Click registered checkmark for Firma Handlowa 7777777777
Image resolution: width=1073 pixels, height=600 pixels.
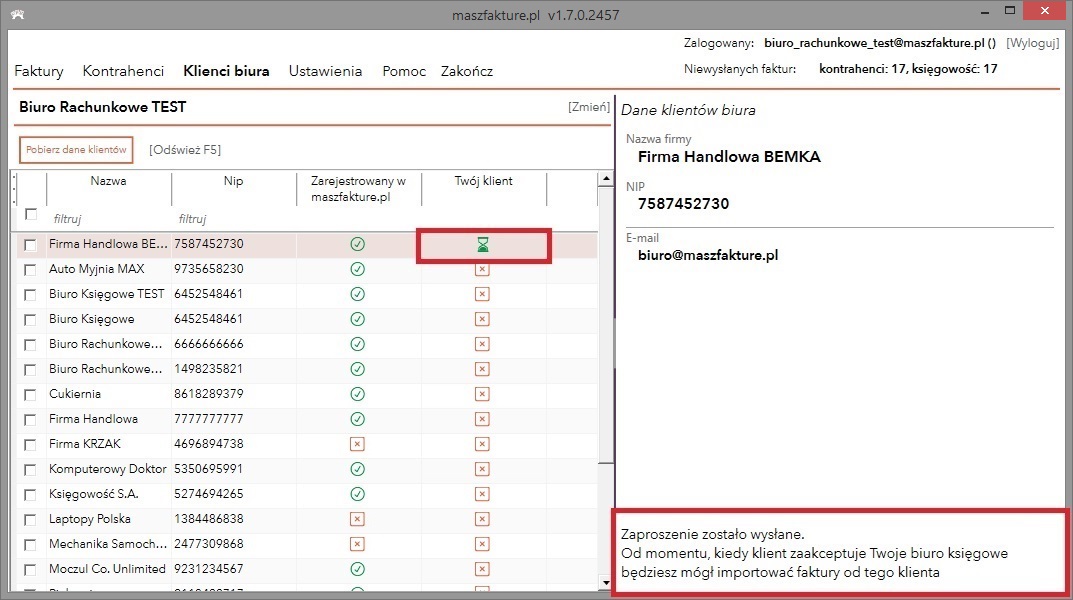(357, 419)
